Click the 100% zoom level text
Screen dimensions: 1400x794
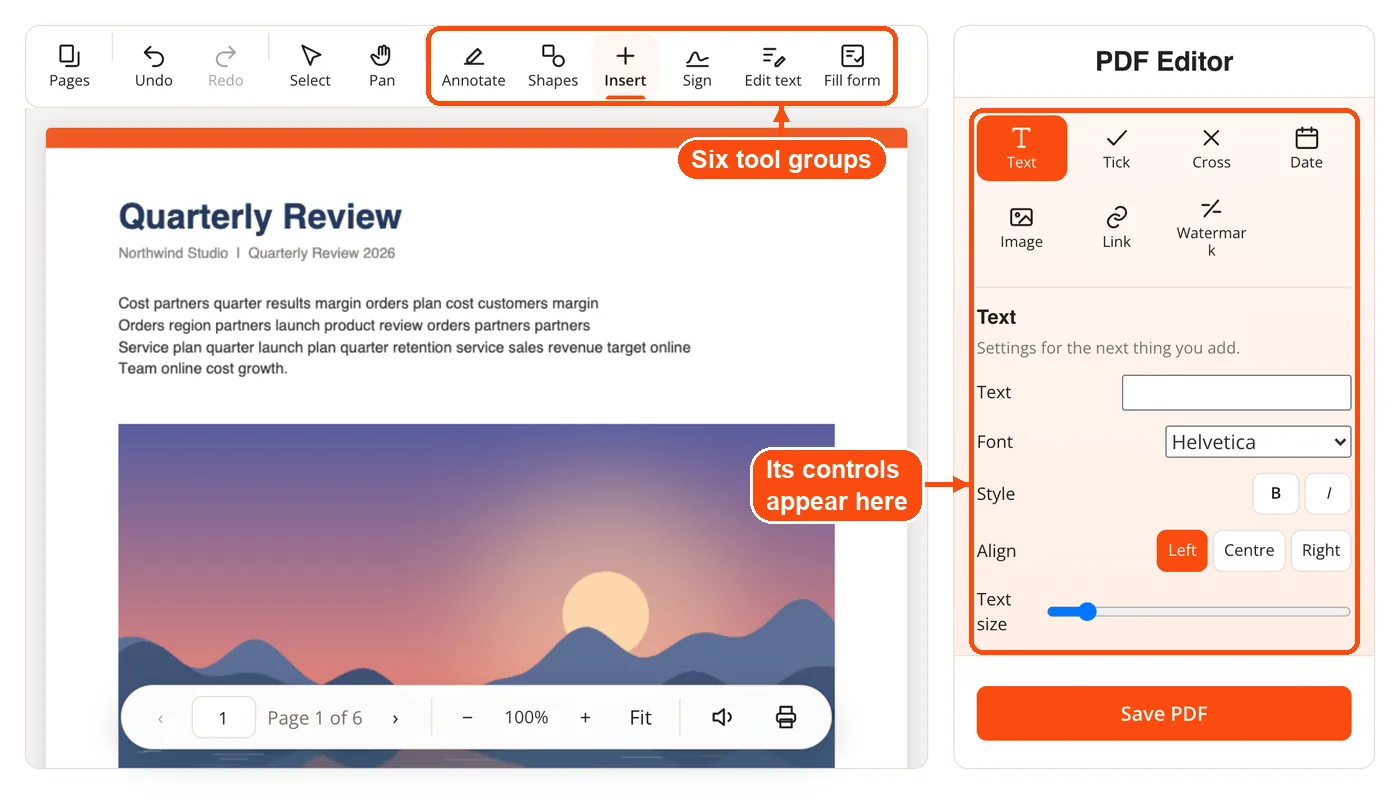tap(526, 718)
